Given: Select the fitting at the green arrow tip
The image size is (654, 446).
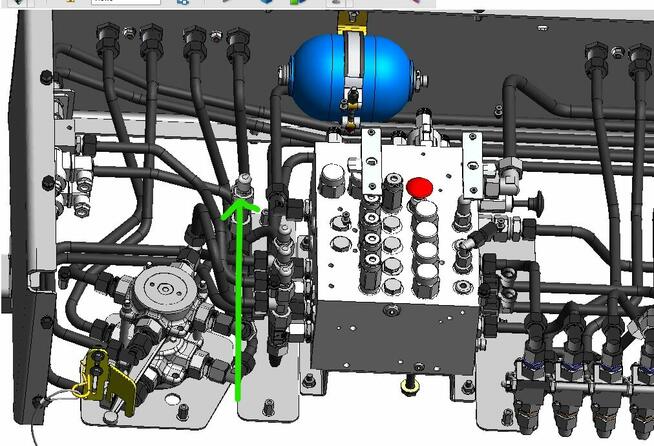Looking at the screenshot, I should [x=239, y=188].
